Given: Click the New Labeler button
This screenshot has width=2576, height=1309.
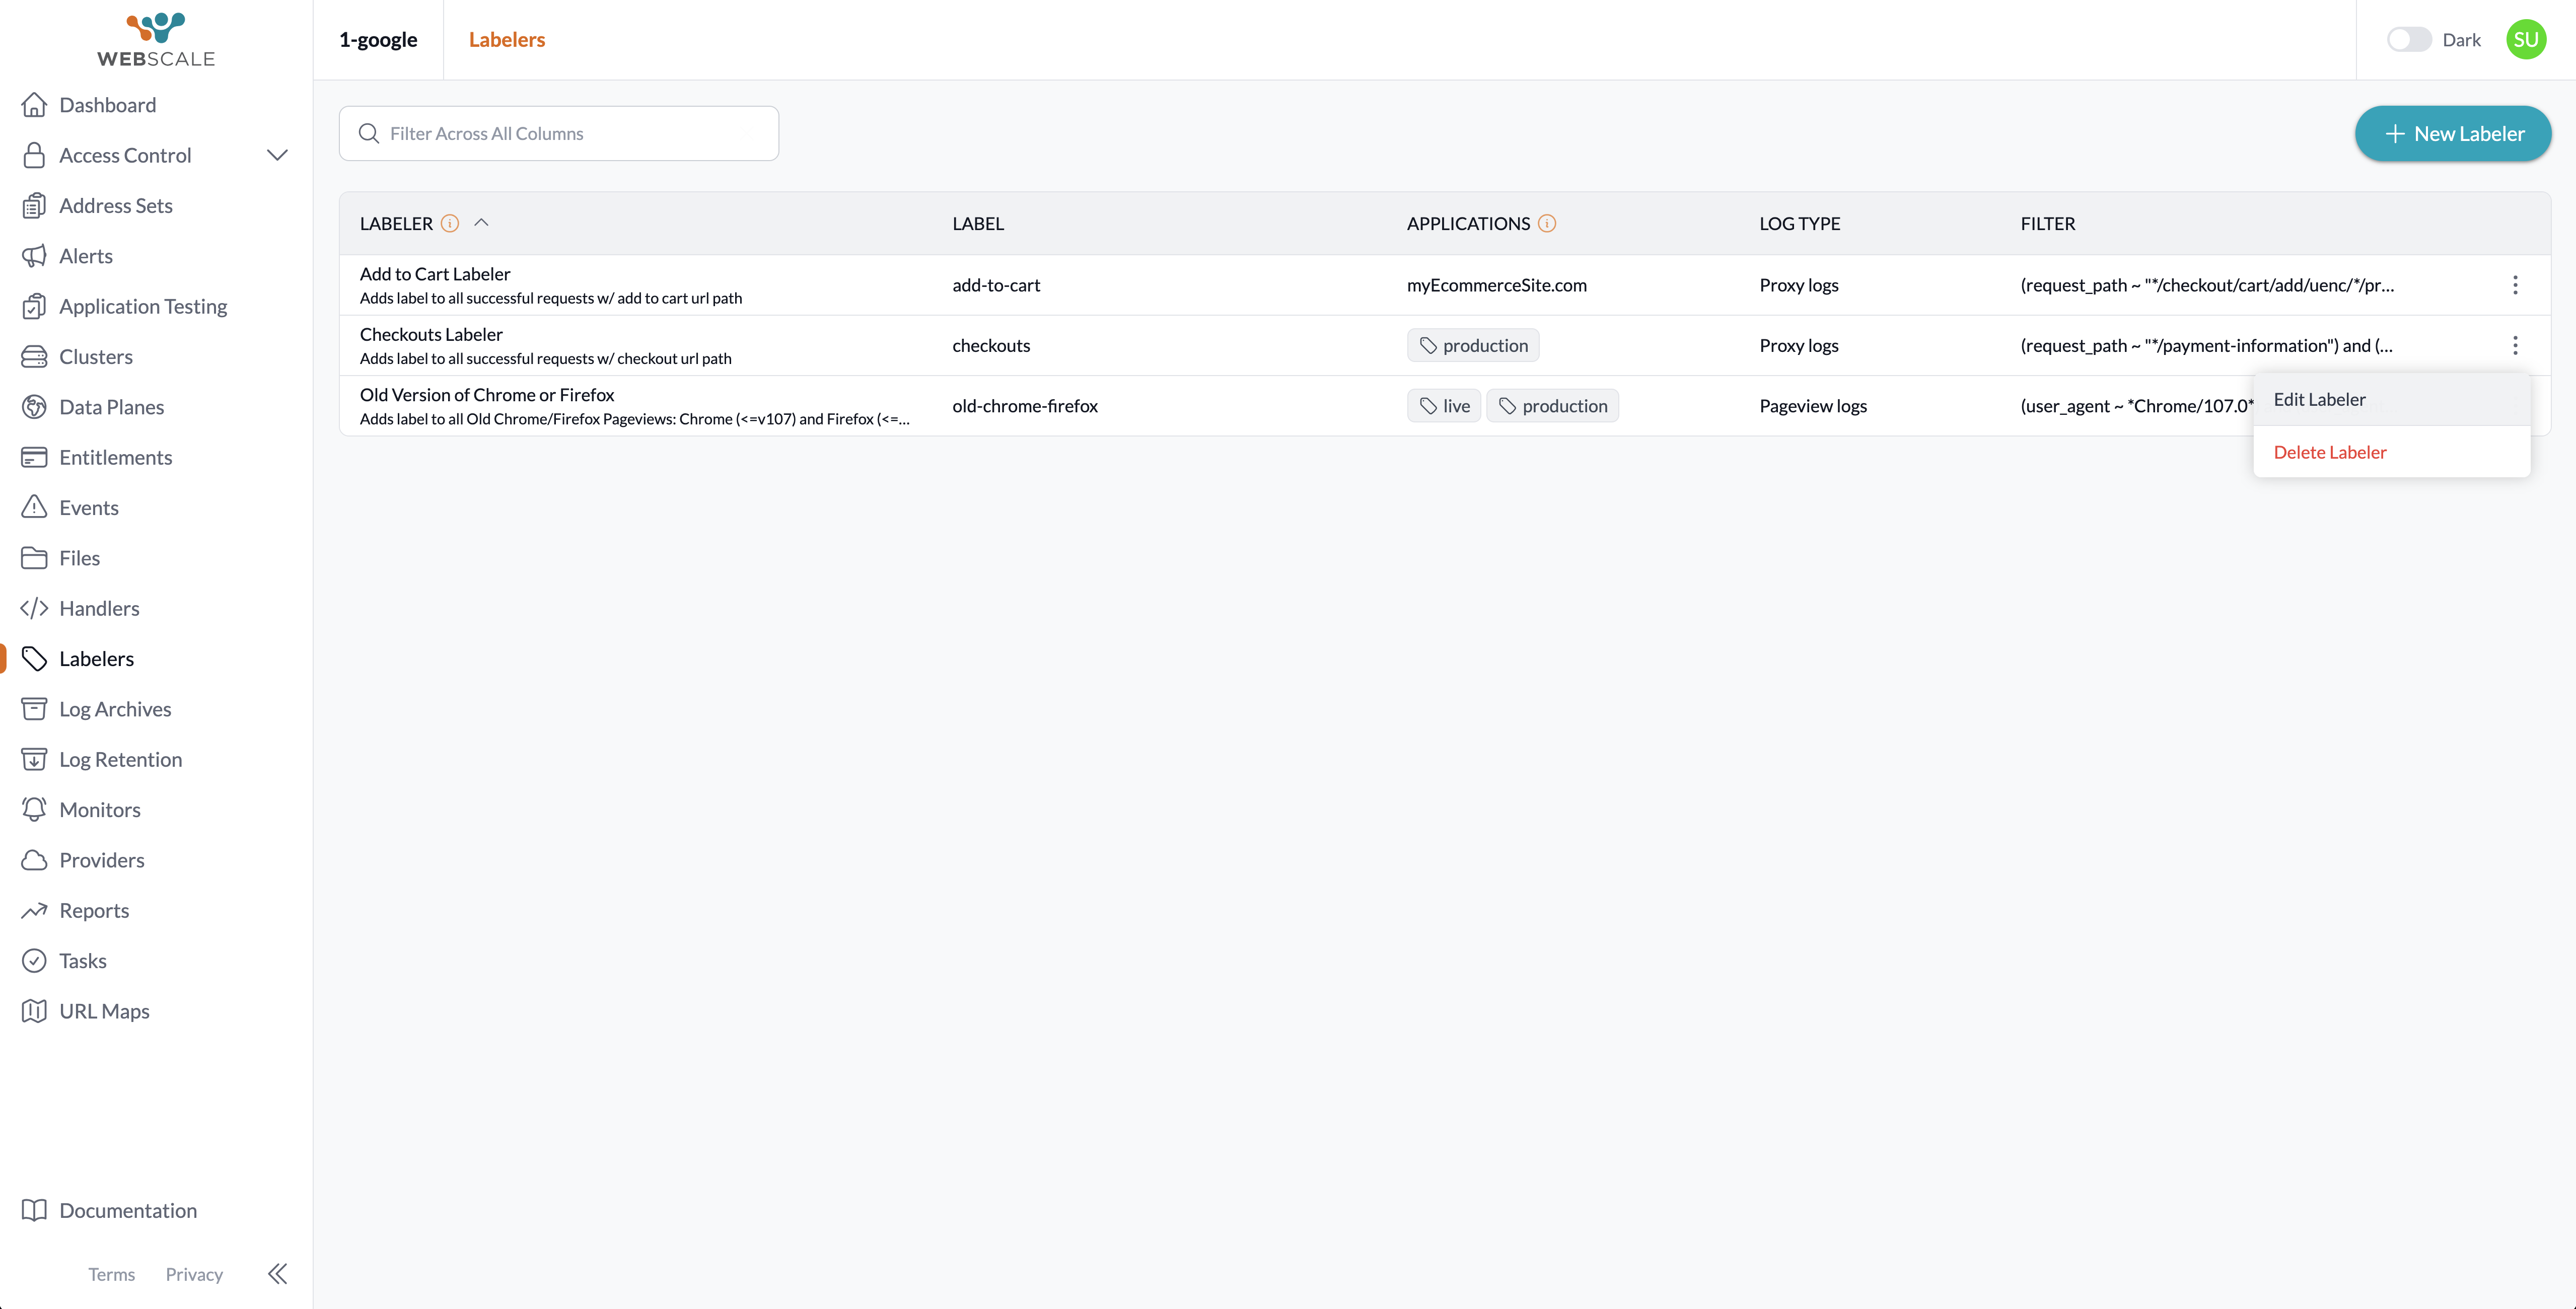Looking at the screenshot, I should pos(2452,133).
